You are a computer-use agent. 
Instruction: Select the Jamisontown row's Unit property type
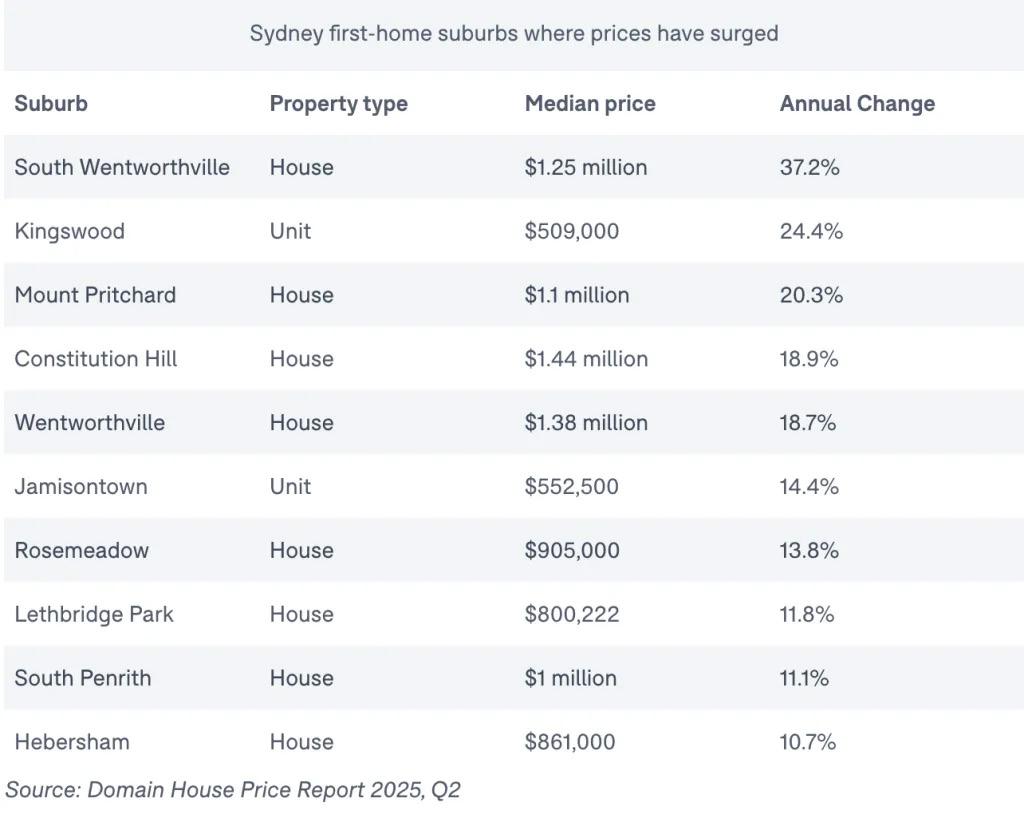(290, 487)
